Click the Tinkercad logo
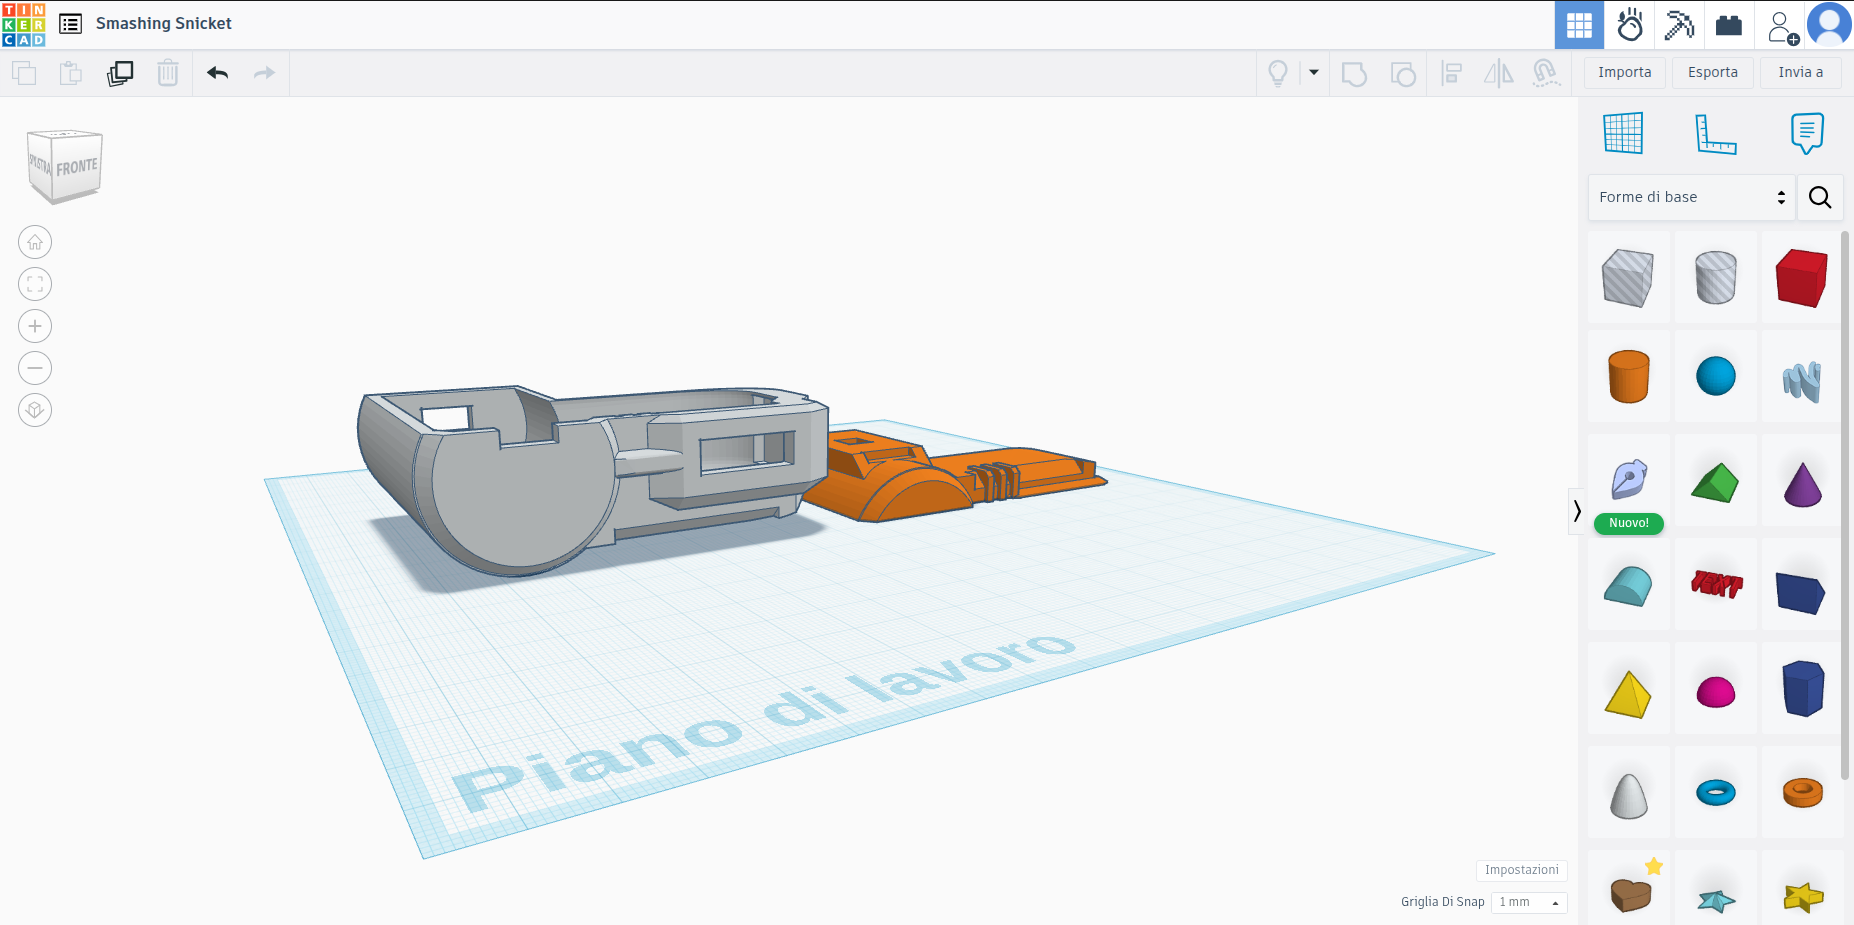 (x=24, y=24)
